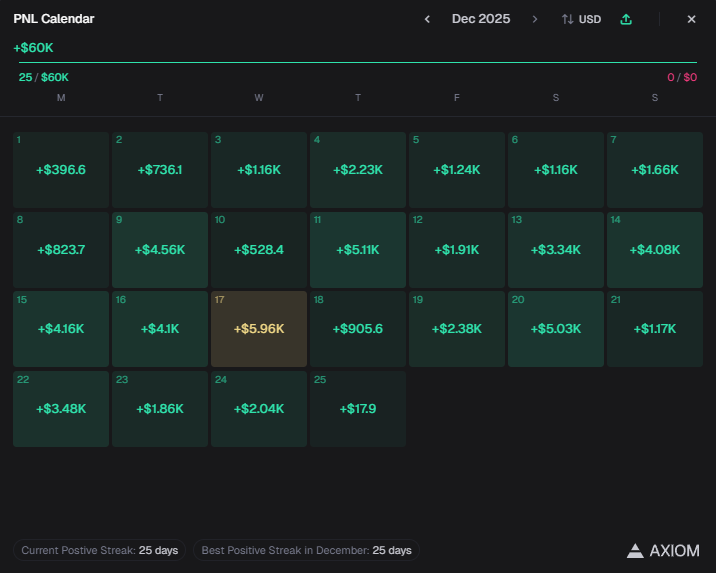
Task: Click the PNL Calendar title
Action: pyautogui.click(x=54, y=19)
